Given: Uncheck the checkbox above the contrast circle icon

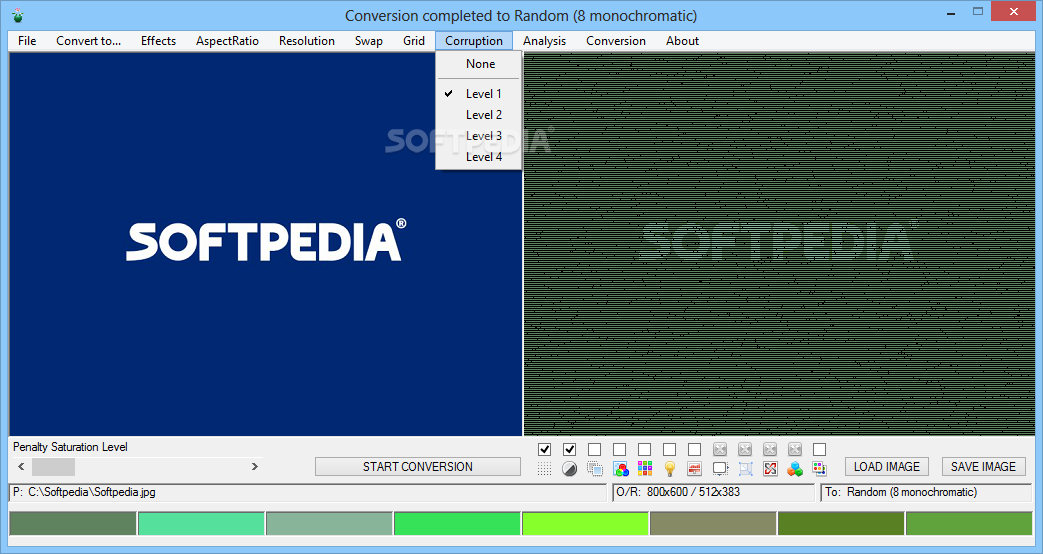Looking at the screenshot, I should click(x=569, y=450).
